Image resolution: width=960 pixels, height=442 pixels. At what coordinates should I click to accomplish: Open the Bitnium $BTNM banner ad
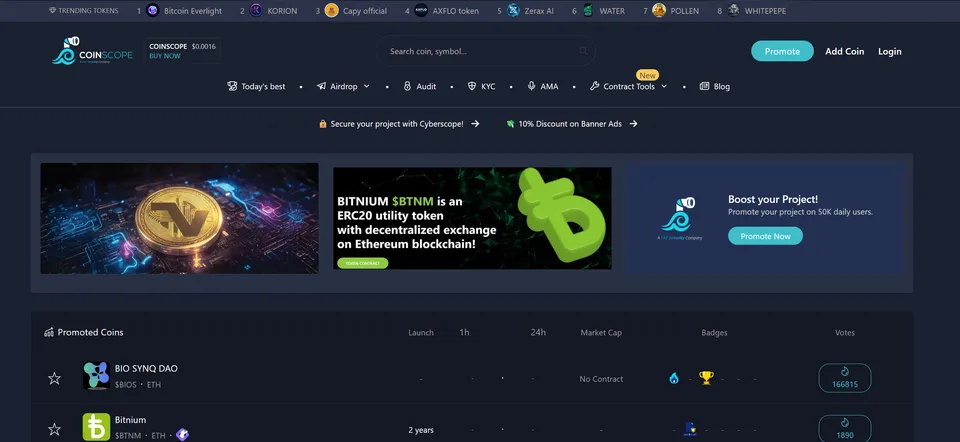coord(472,218)
